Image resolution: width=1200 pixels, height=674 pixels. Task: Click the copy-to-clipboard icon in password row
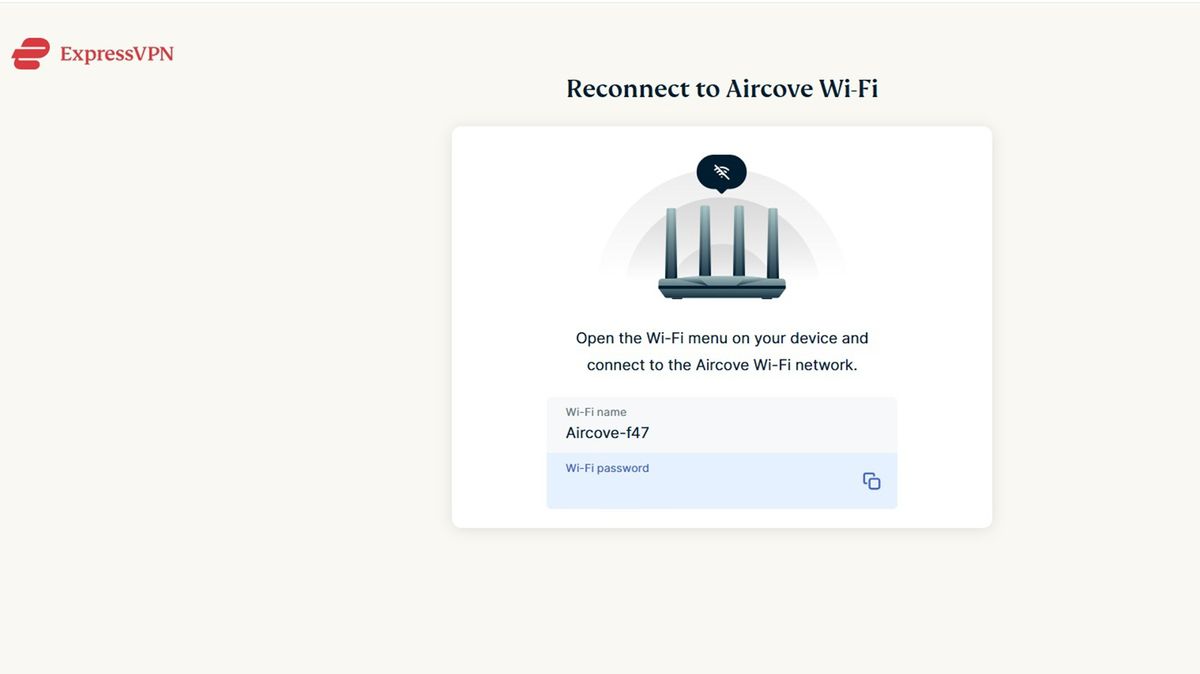point(871,480)
